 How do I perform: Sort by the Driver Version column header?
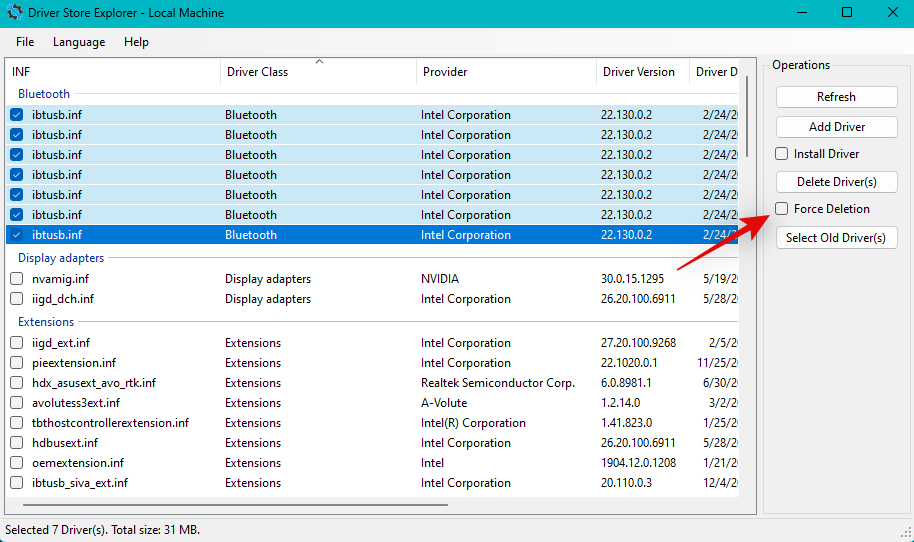[x=642, y=72]
